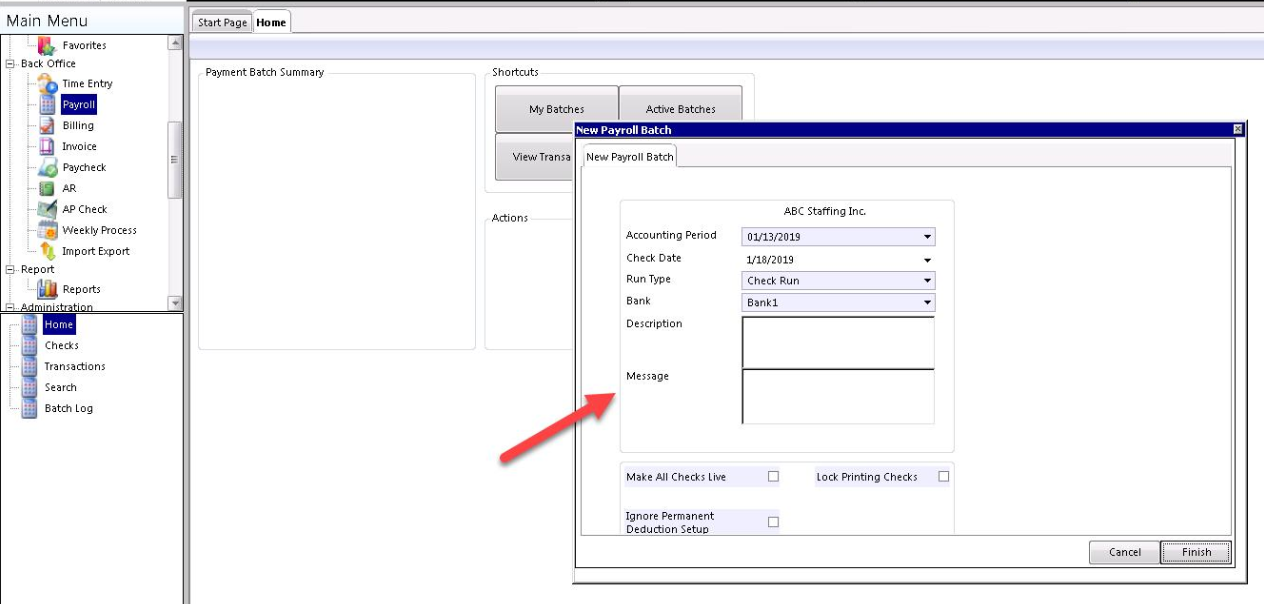Viewport: 1264px width, 604px height.
Task: Open My Batches shortcut
Action: point(557,109)
